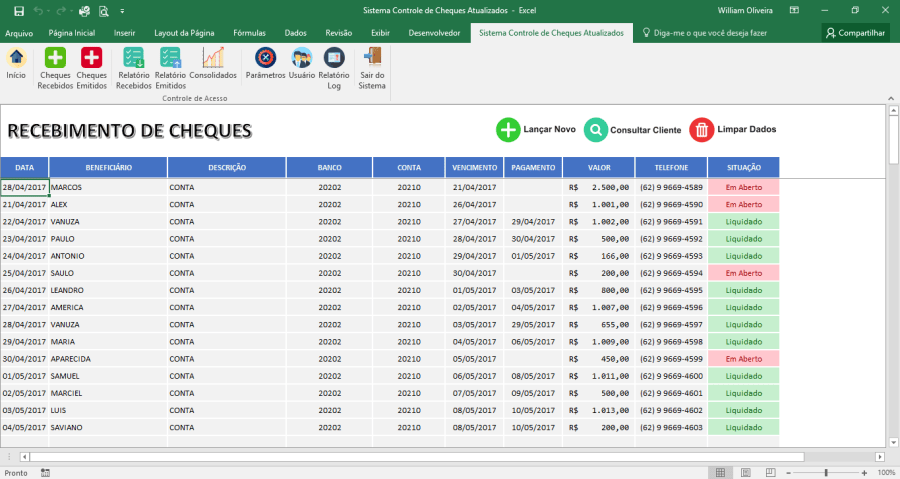This screenshot has height=479, width=900.
Task: Open the Arquivo tab
Action: [19, 33]
